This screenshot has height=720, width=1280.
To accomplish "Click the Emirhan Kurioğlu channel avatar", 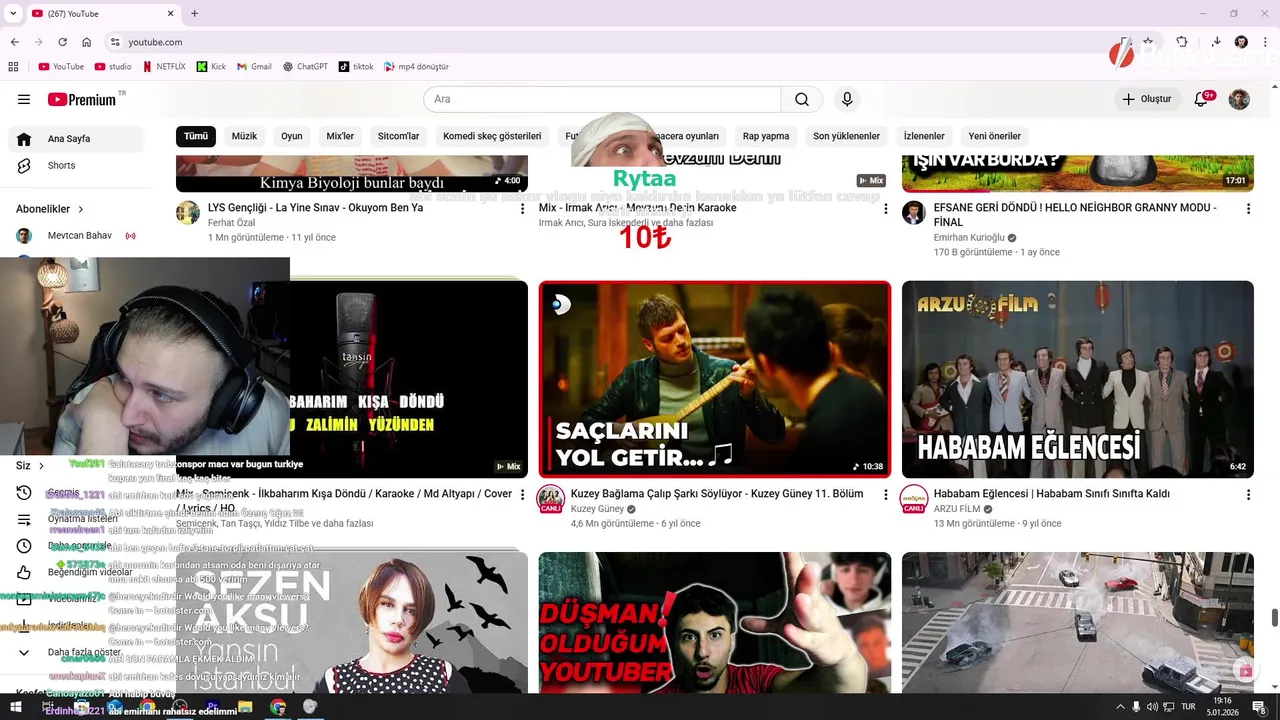I will coord(914,213).
